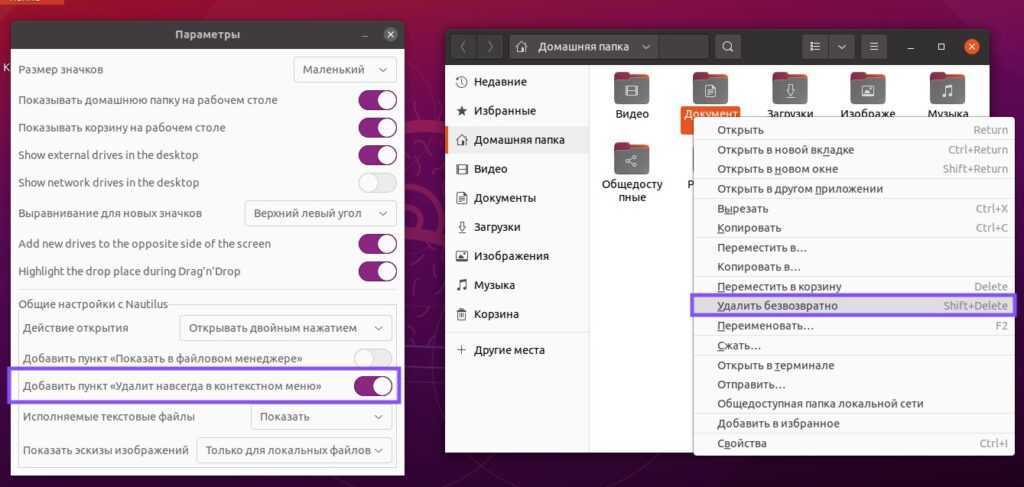
Task: Toggle «Удалит навсегда в контекстном меню» switch
Action: [x=373, y=386]
